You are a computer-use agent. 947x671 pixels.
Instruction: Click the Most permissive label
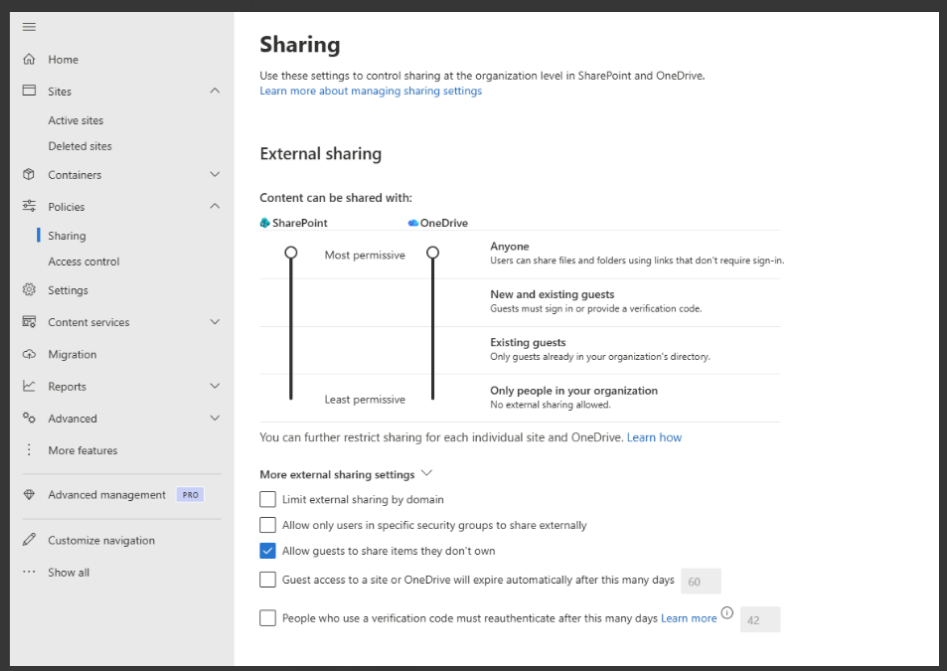[x=365, y=255]
